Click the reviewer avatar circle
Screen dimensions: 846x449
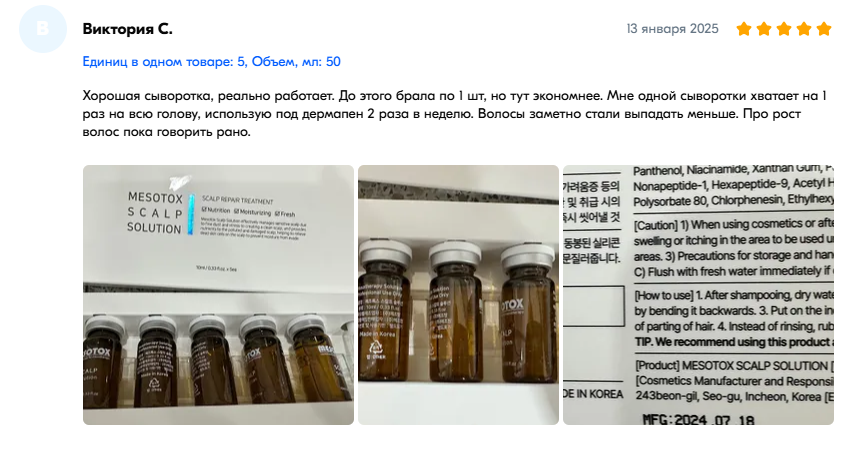click(x=43, y=29)
